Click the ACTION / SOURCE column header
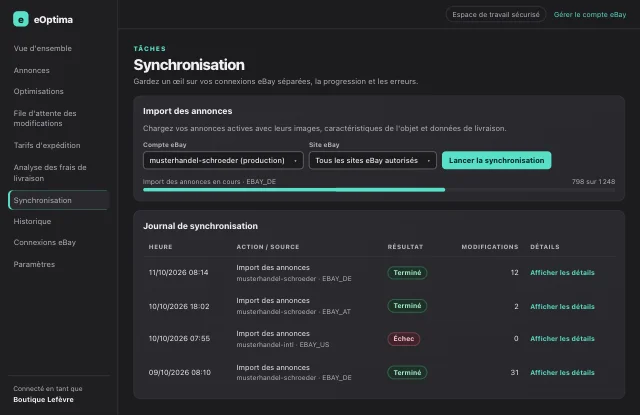Viewport: 640px width, 415px height. pyautogui.click(x=268, y=247)
